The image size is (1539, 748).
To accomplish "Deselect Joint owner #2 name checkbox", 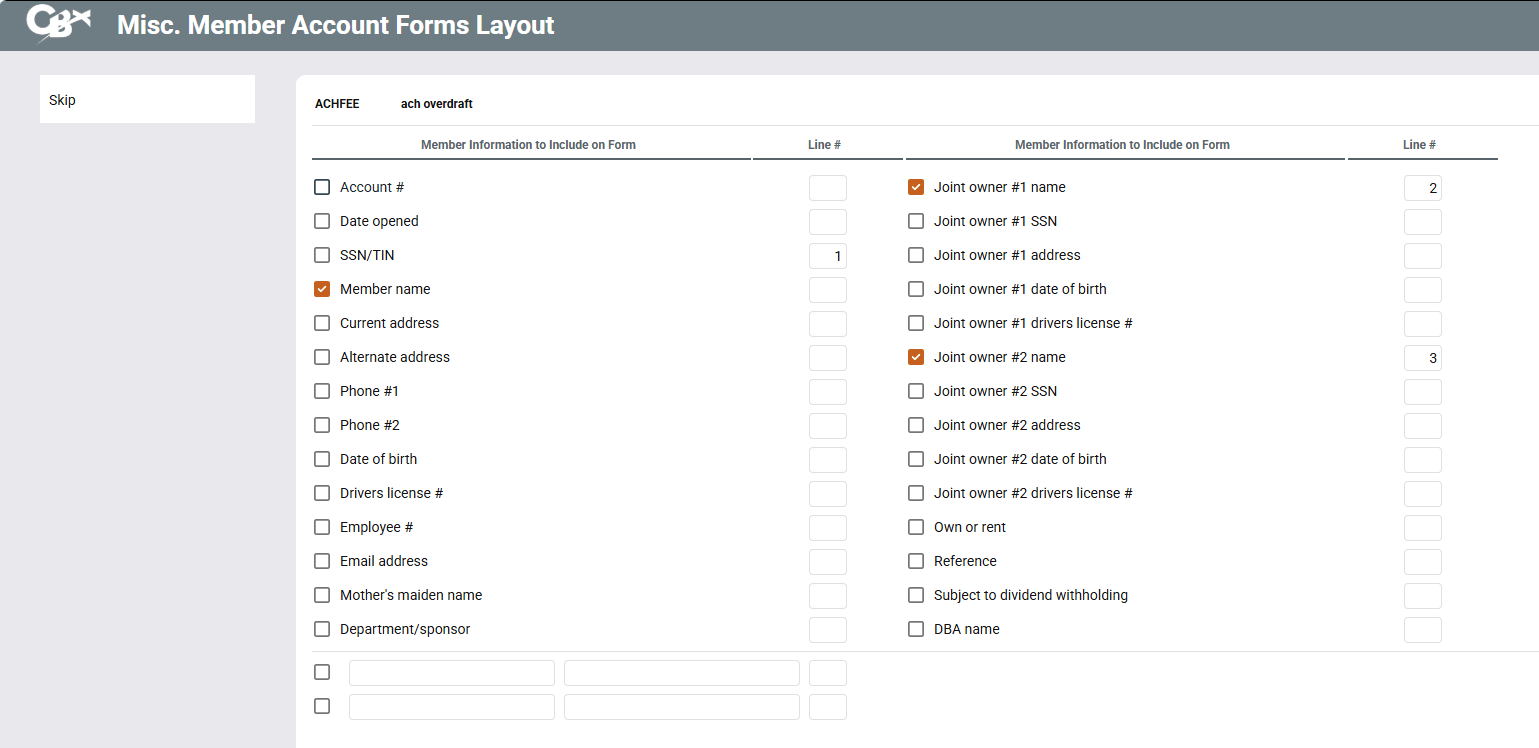I will pos(916,357).
